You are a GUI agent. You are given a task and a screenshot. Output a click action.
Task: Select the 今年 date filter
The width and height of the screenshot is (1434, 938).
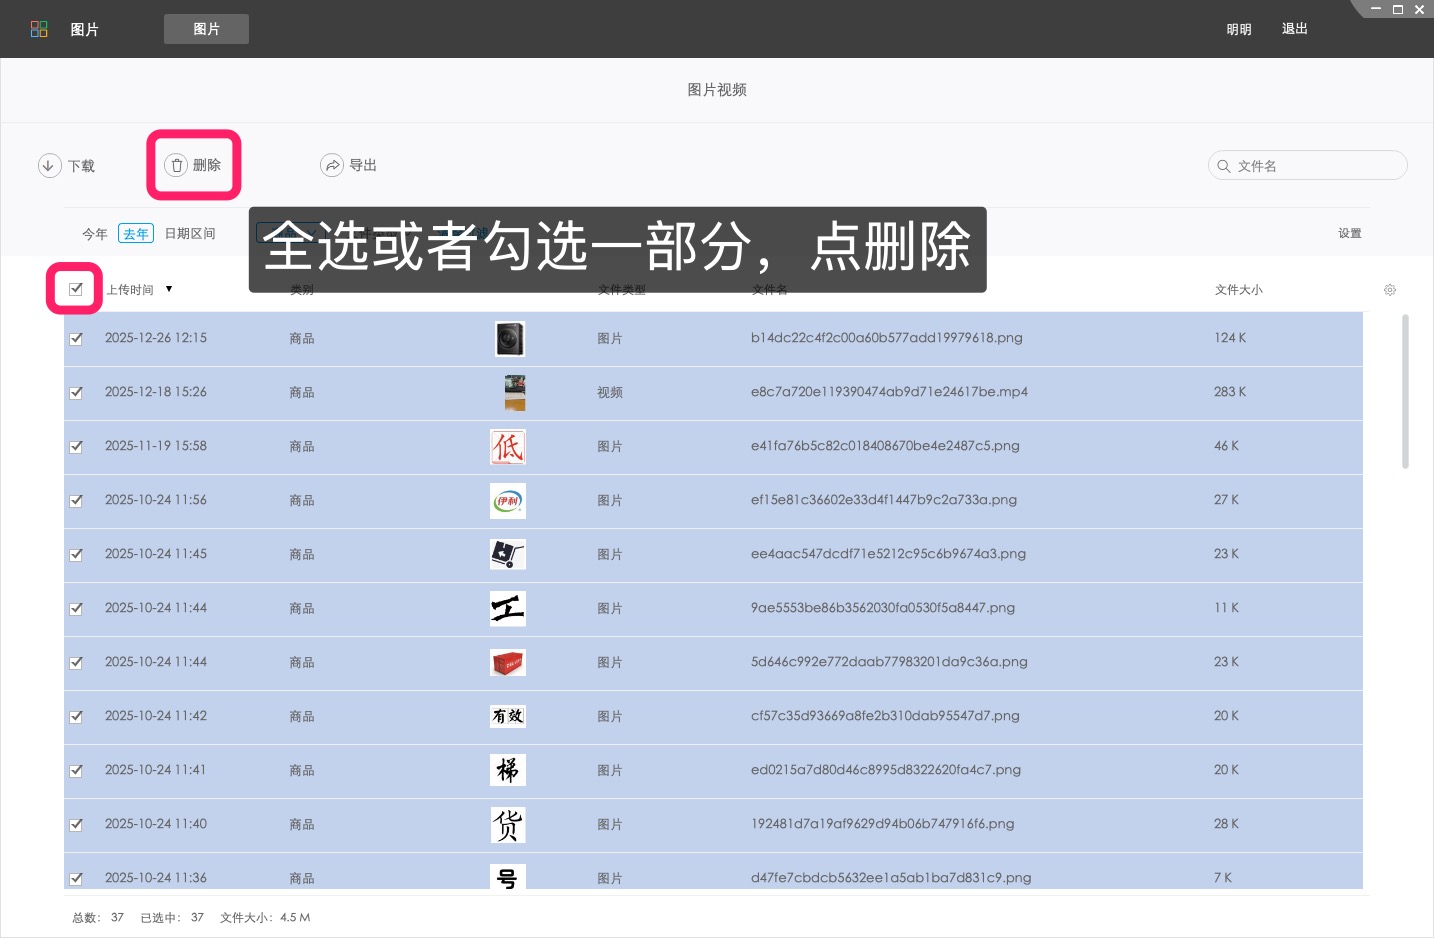[x=95, y=234]
